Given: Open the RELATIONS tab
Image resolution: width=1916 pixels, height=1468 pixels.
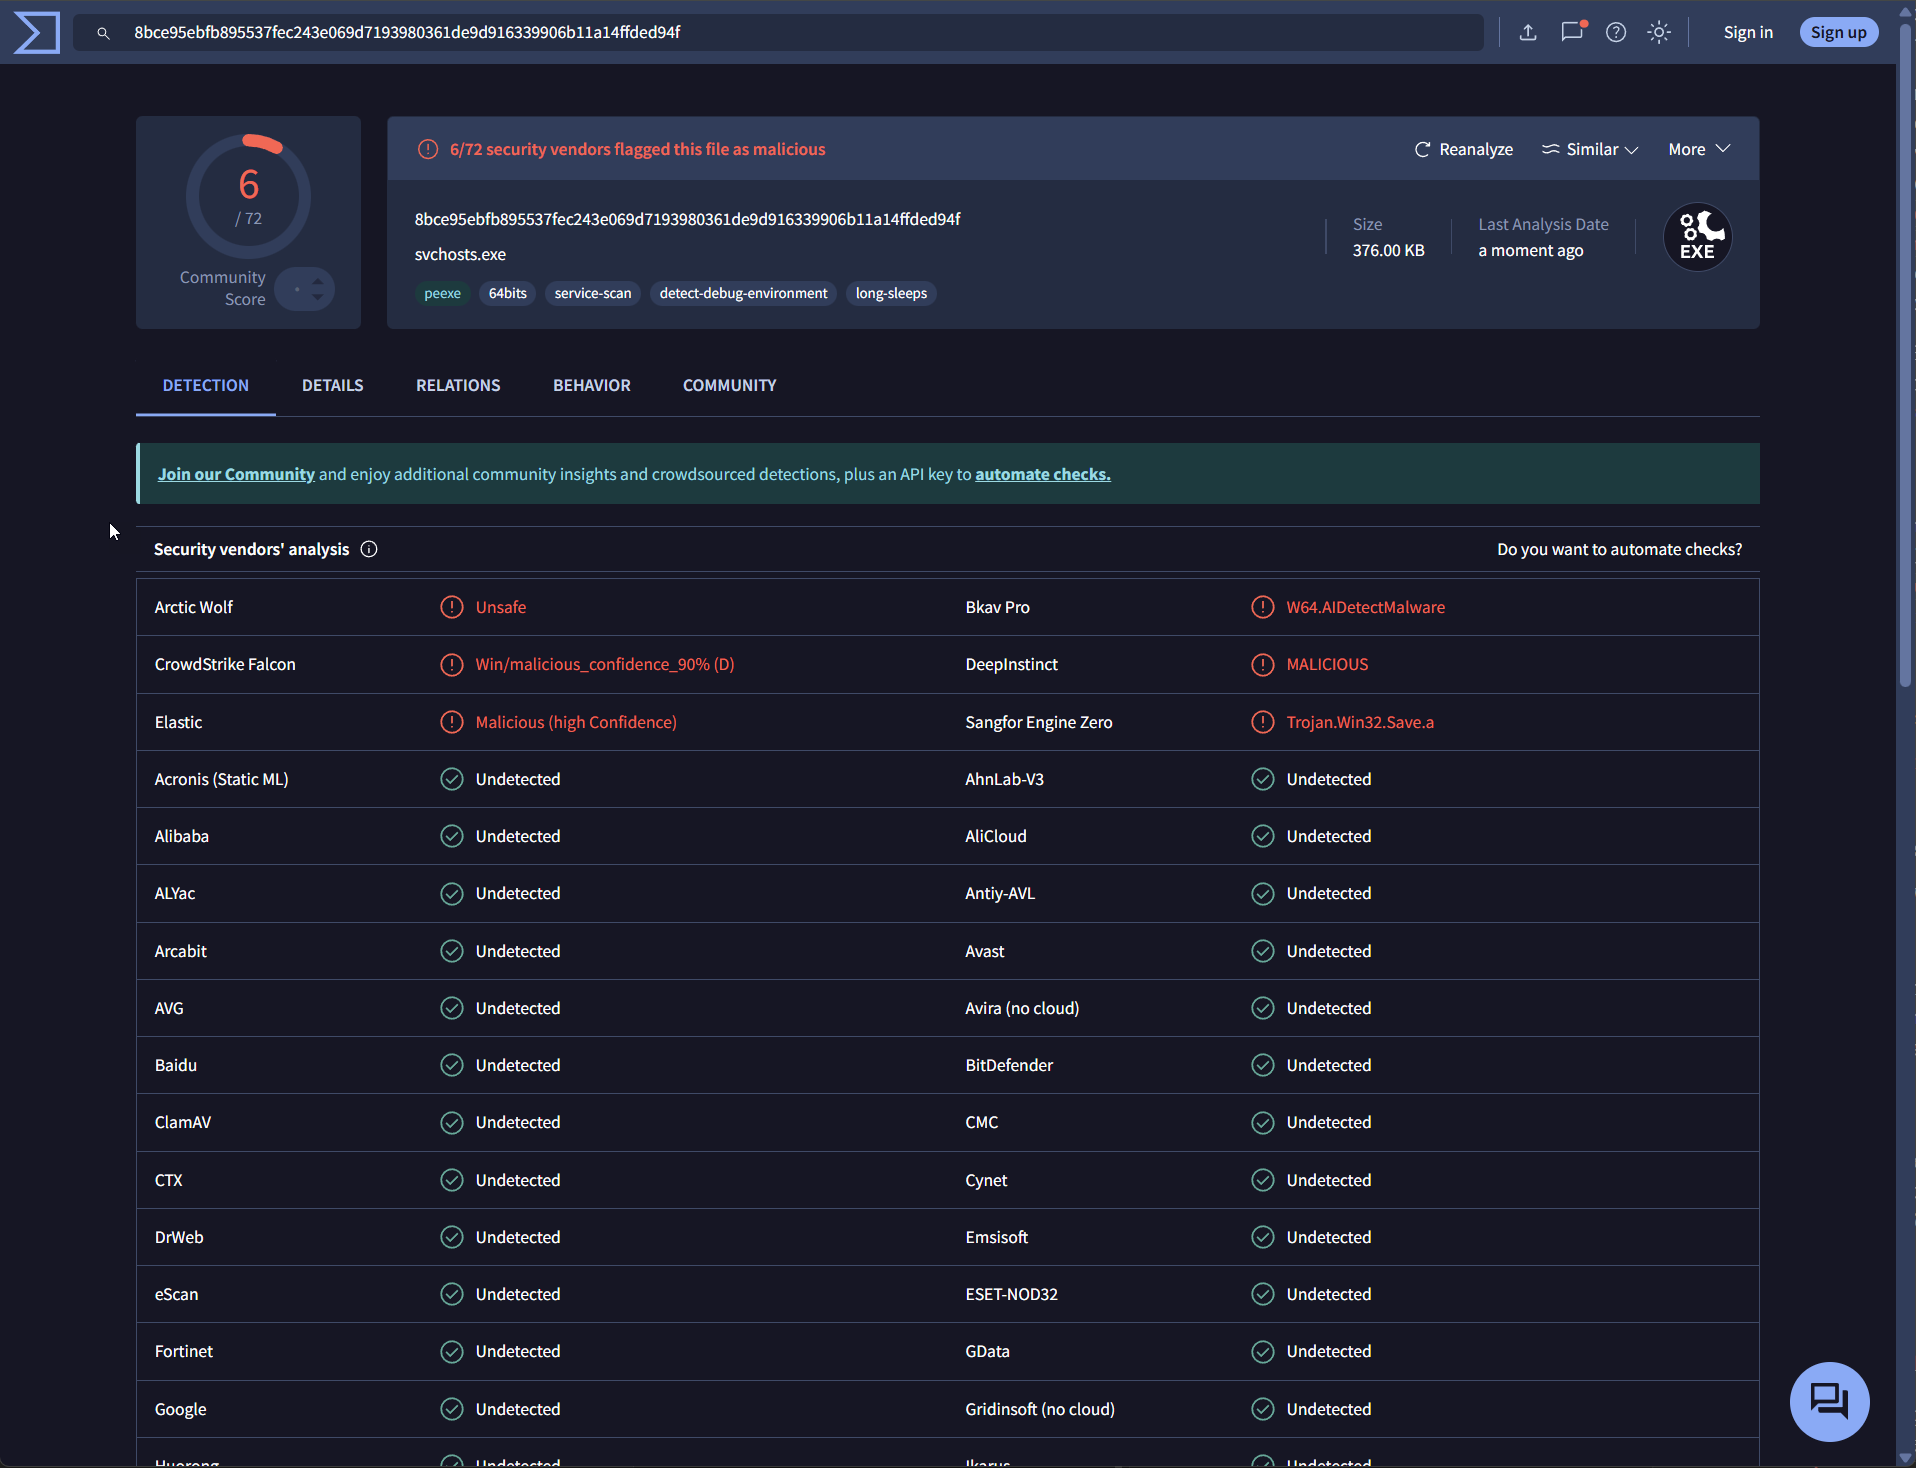Looking at the screenshot, I should tap(458, 385).
